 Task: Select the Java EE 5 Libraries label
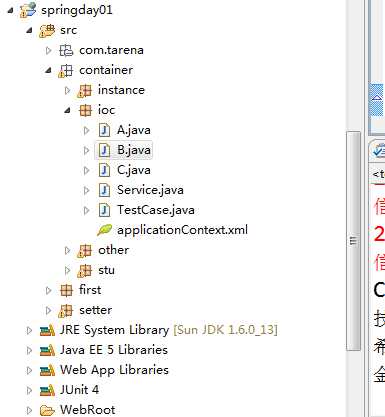[114, 350]
